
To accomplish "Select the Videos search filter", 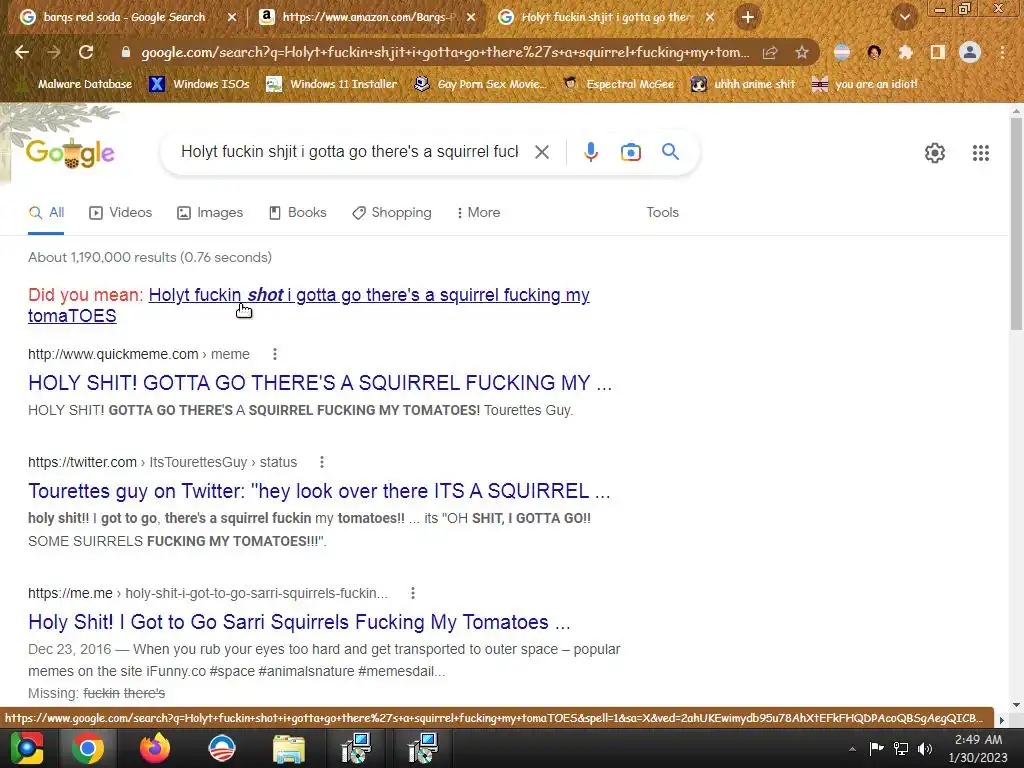I will click(121, 213).
